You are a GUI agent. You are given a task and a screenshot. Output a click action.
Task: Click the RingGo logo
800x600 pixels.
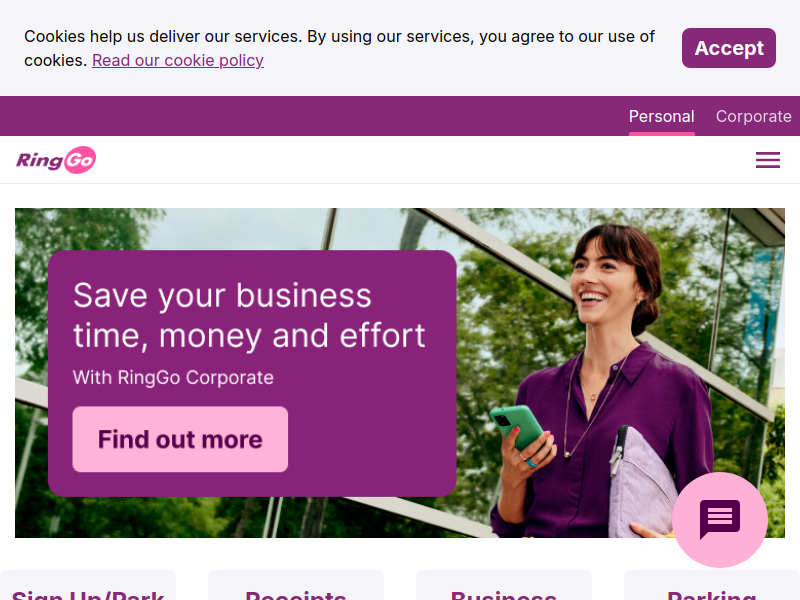pos(56,160)
